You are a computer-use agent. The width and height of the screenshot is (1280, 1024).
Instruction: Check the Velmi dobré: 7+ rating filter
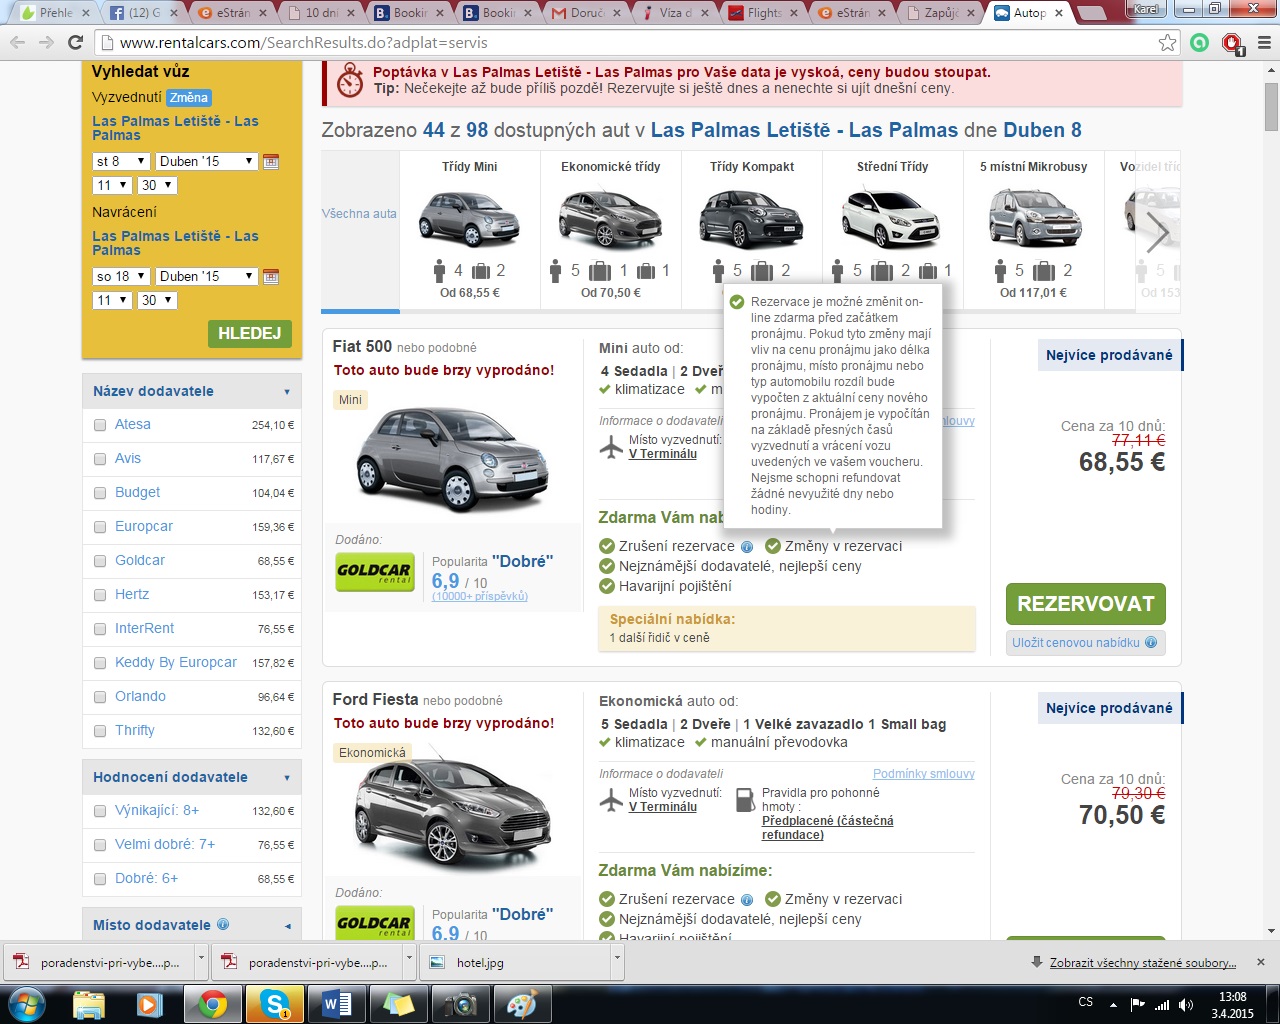(x=100, y=845)
